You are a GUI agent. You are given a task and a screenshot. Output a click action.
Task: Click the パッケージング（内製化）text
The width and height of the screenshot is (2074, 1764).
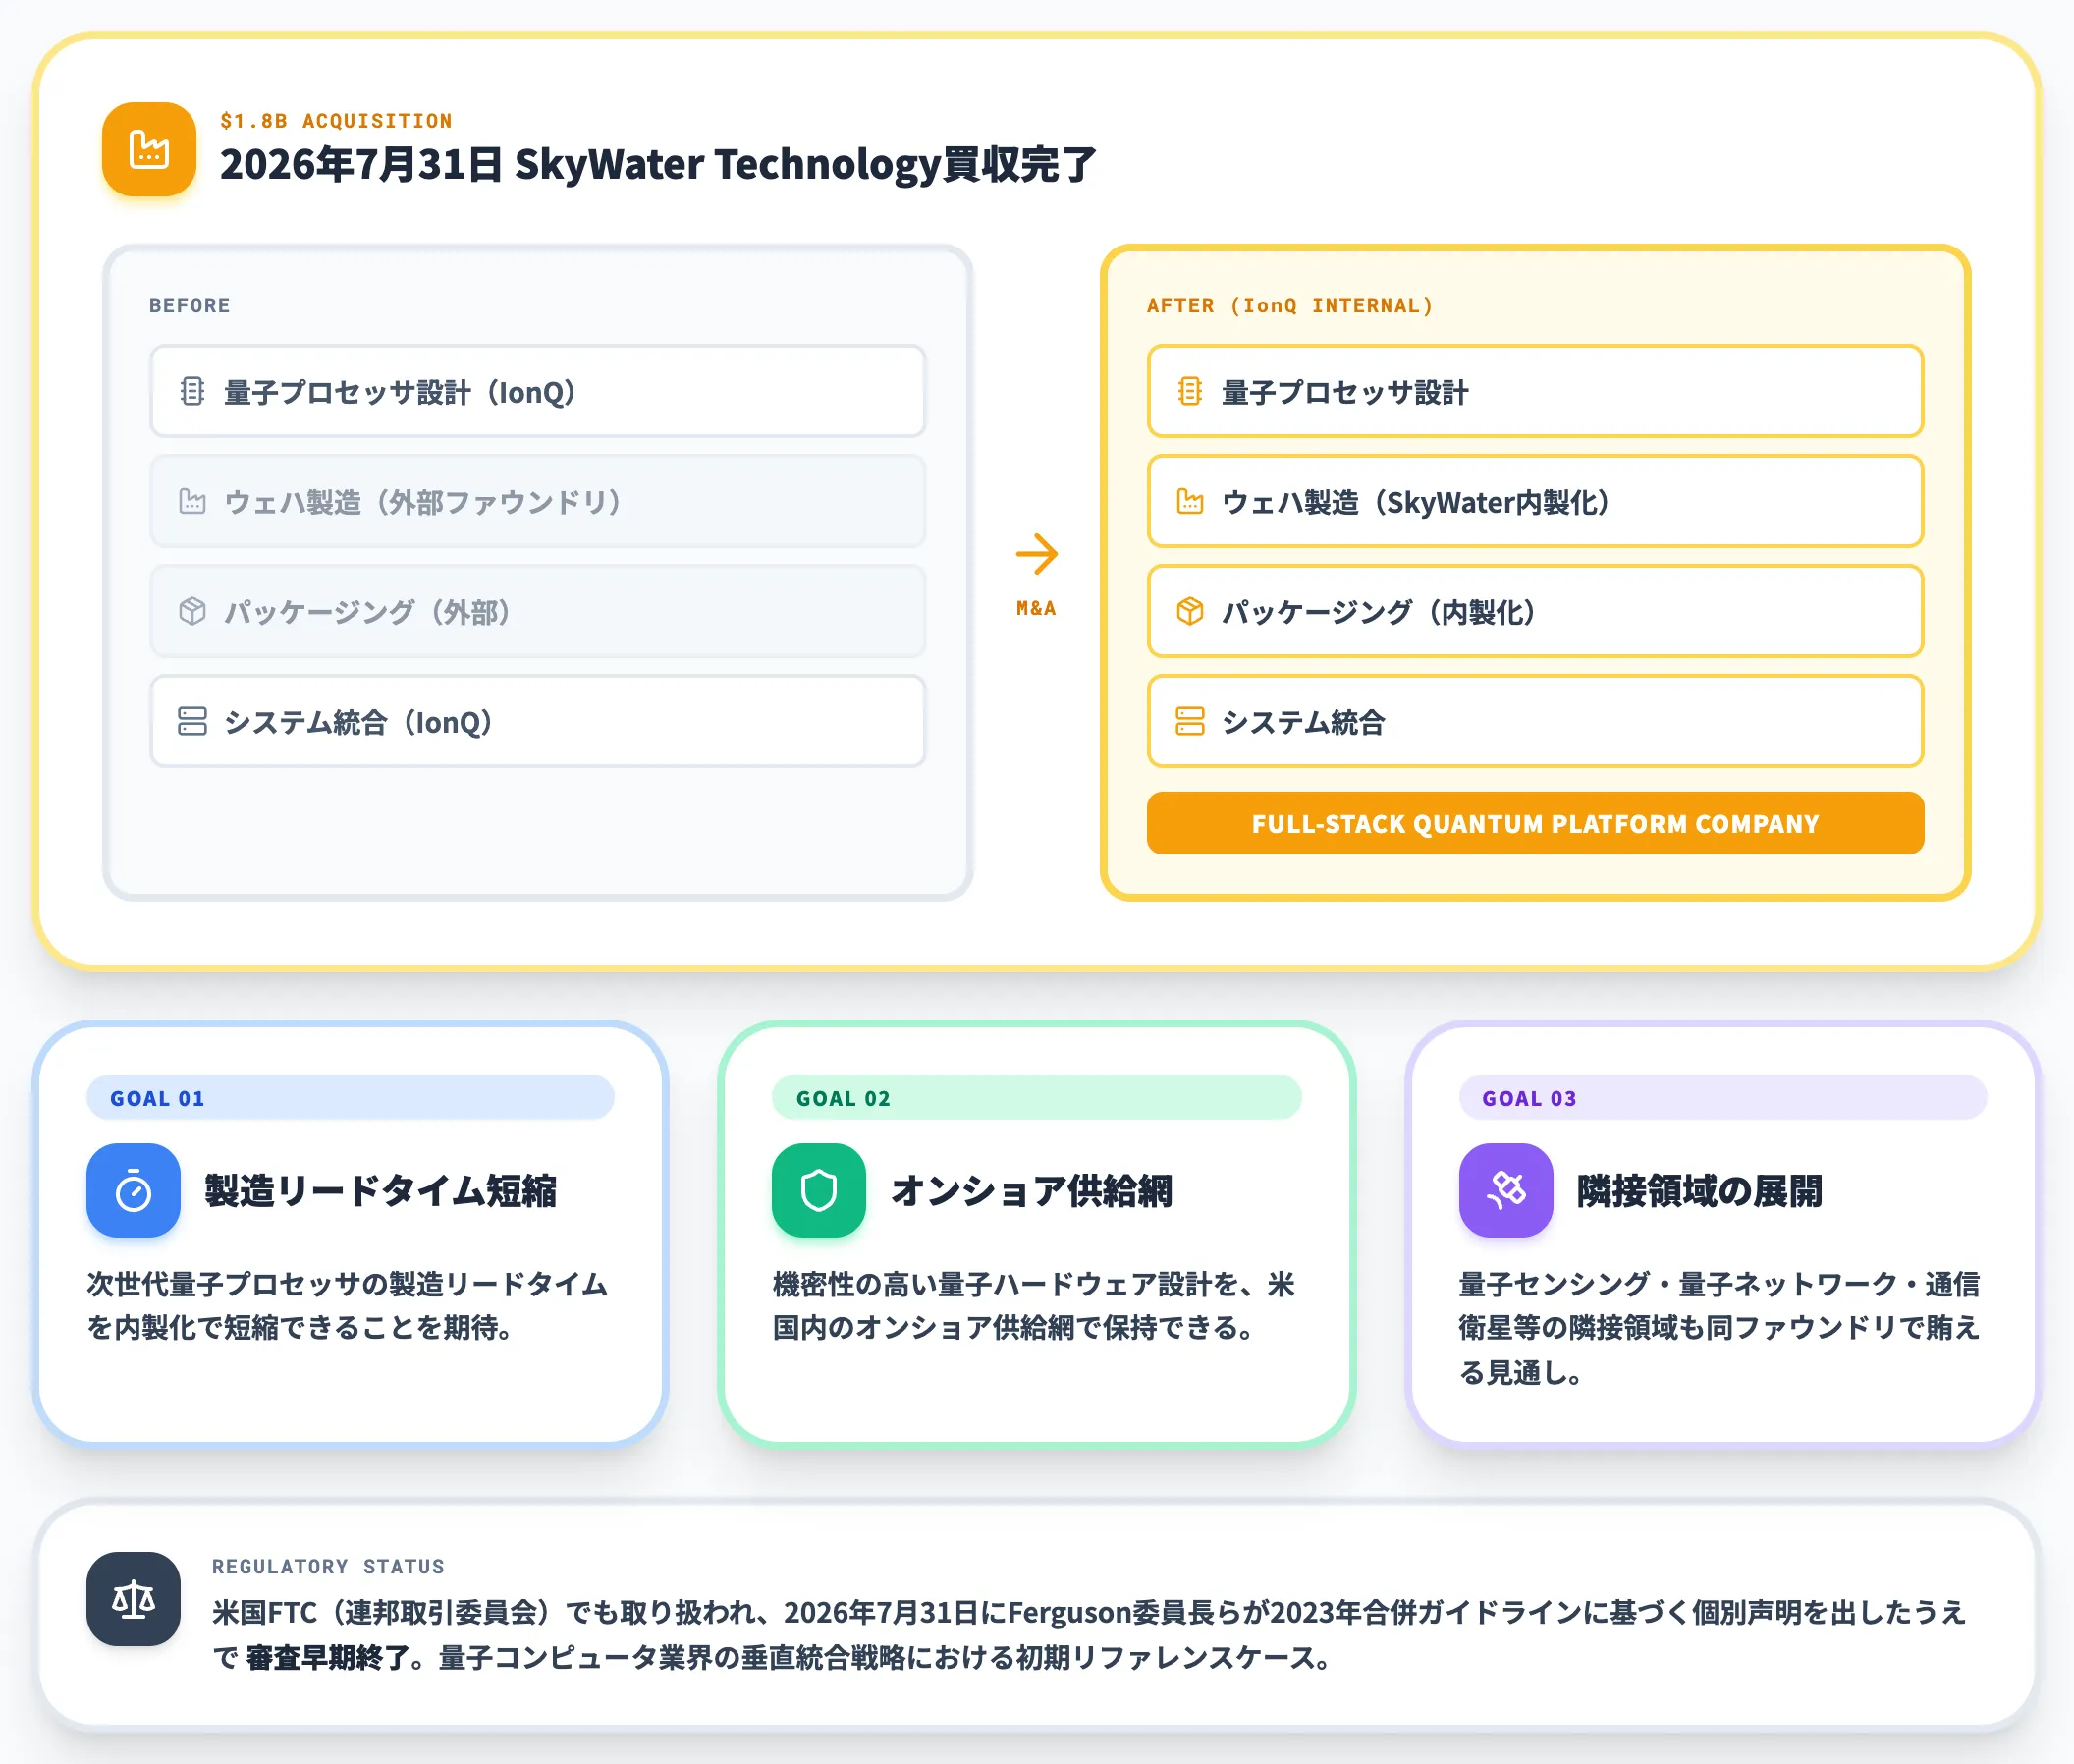pos(1380,612)
